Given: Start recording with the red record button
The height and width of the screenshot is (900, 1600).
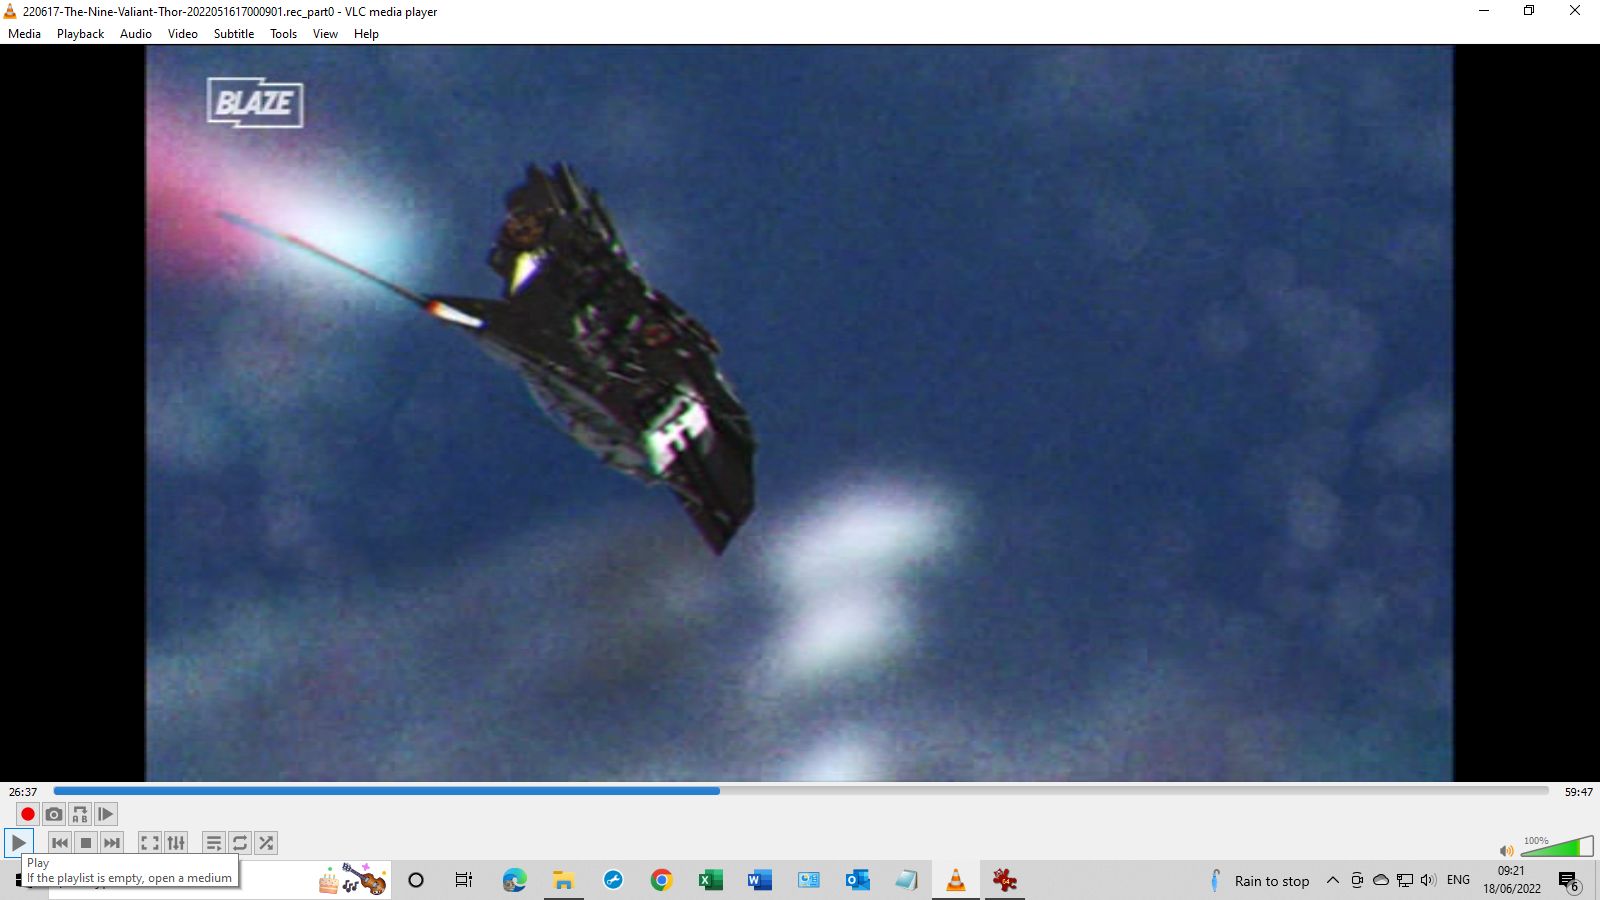Looking at the screenshot, I should pos(27,813).
